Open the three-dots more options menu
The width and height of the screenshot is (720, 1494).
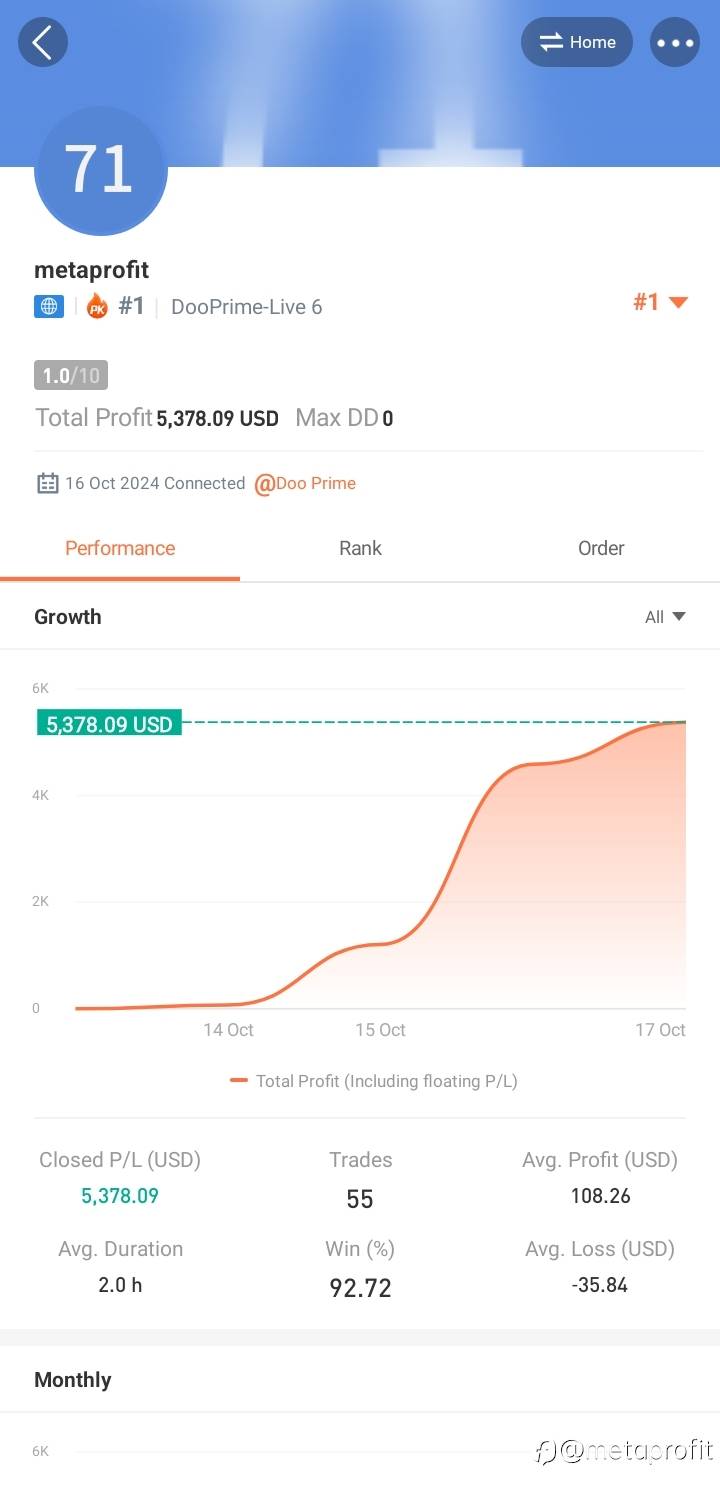coord(675,43)
